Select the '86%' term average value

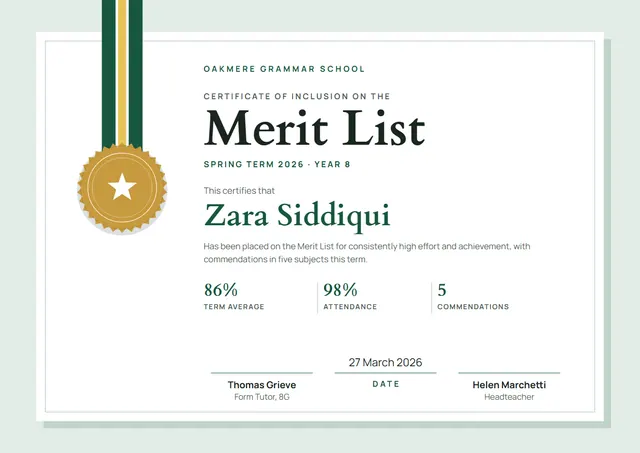tap(221, 290)
